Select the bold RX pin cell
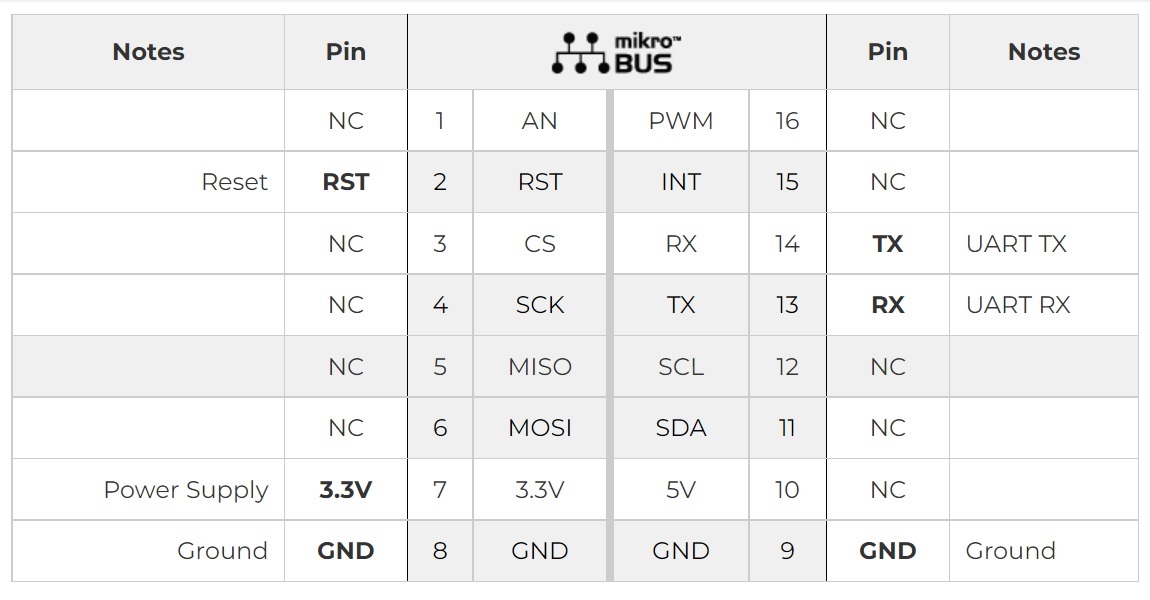1150x600 pixels. pos(888,305)
